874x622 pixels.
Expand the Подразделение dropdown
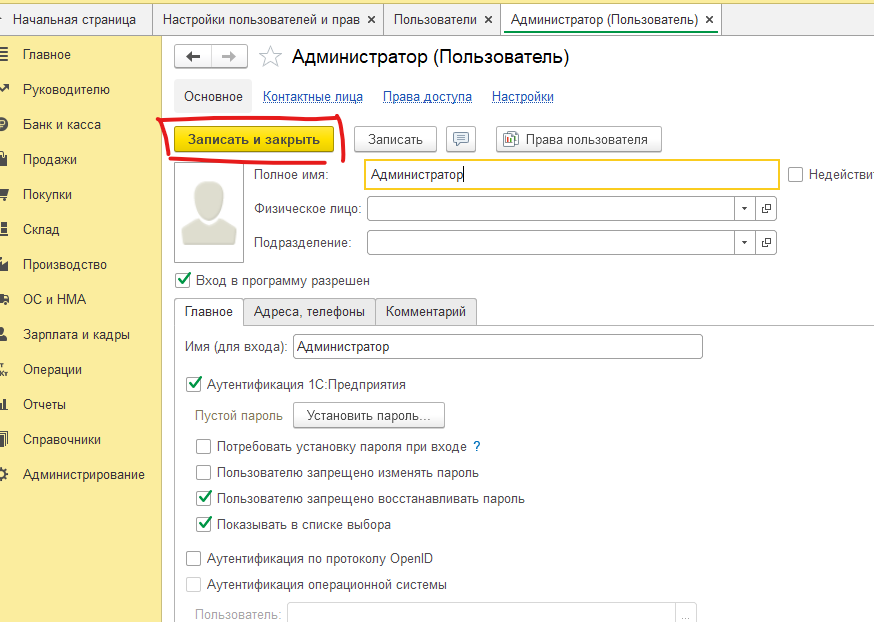[x=745, y=242]
